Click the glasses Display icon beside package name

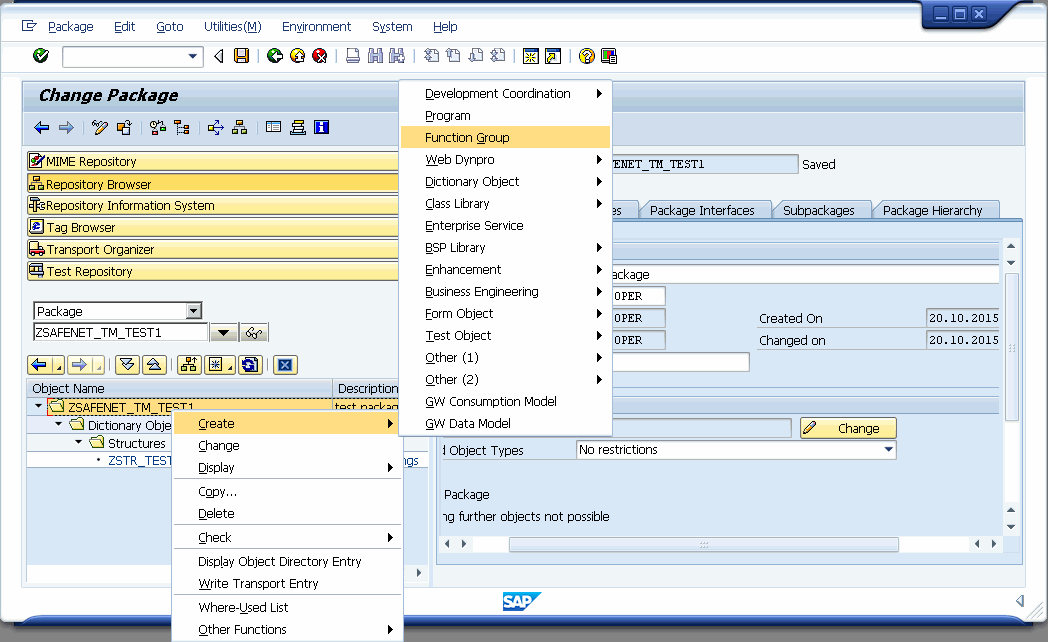point(254,332)
